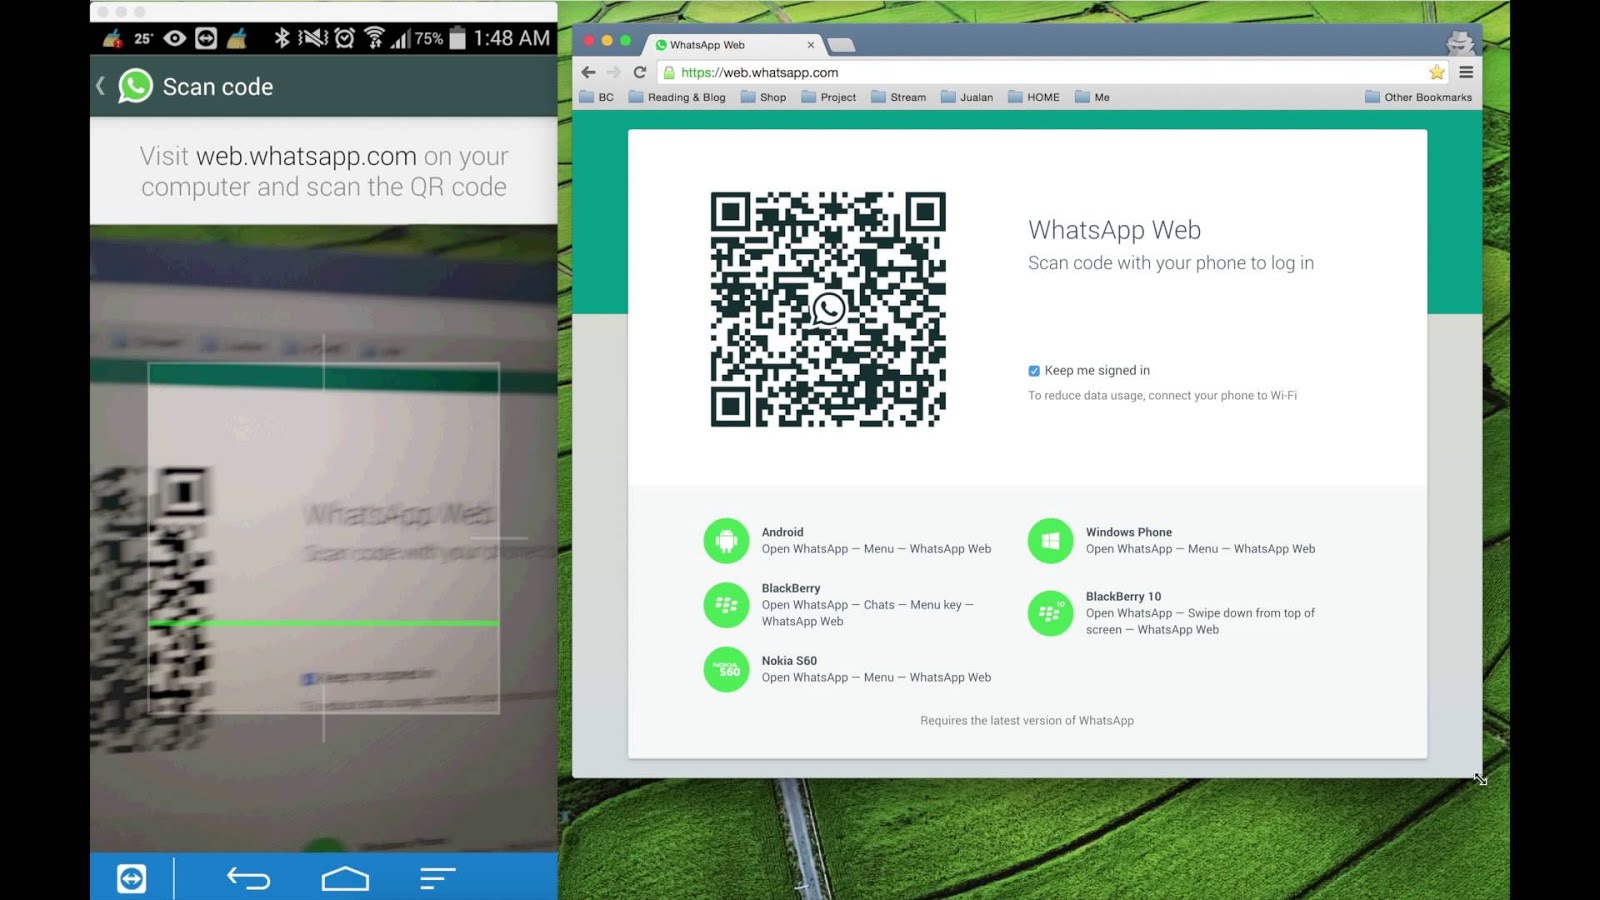Tap the WhatsApp logo in the phone header
The height and width of the screenshot is (900, 1600).
pos(136,86)
